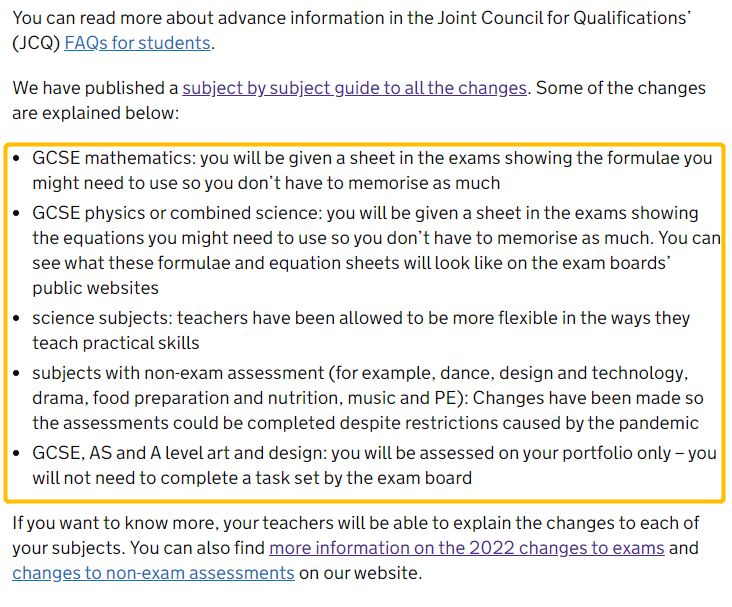Click the "(JCQ)" abbreviation text
Viewport: 732px width, 607px height.
(x=36, y=43)
